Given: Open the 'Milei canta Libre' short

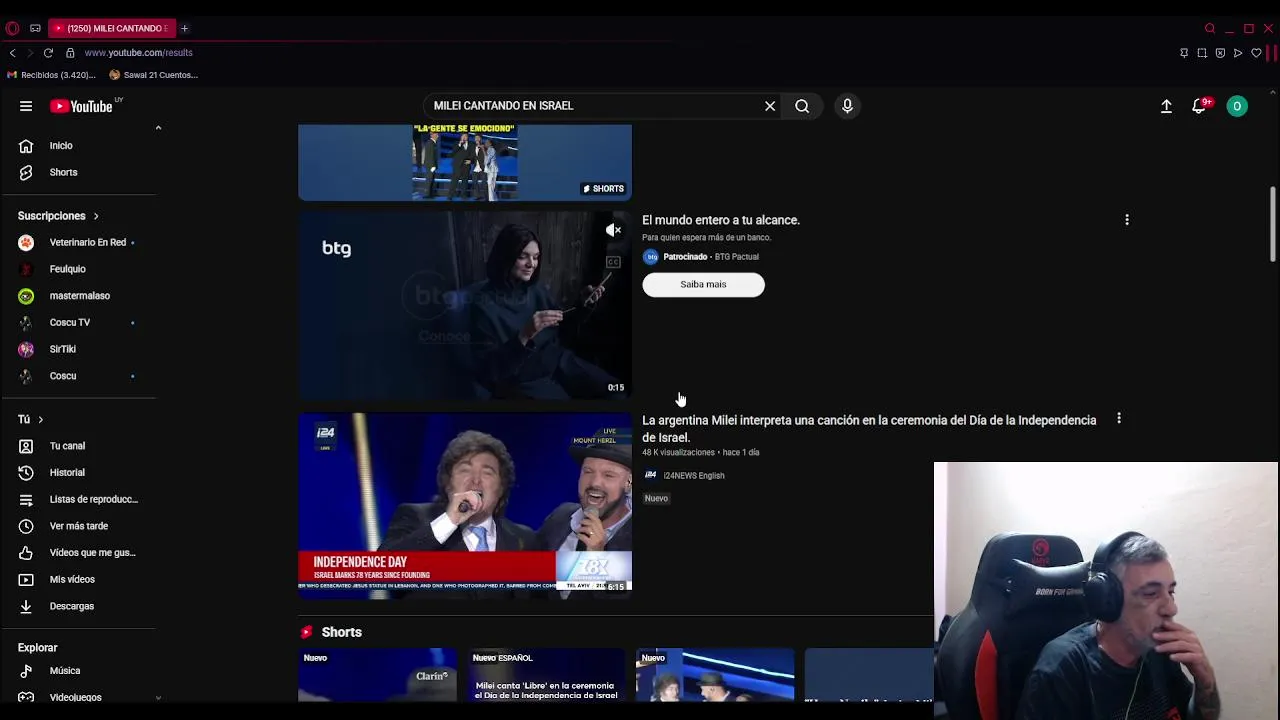Looking at the screenshot, I should 546,675.
